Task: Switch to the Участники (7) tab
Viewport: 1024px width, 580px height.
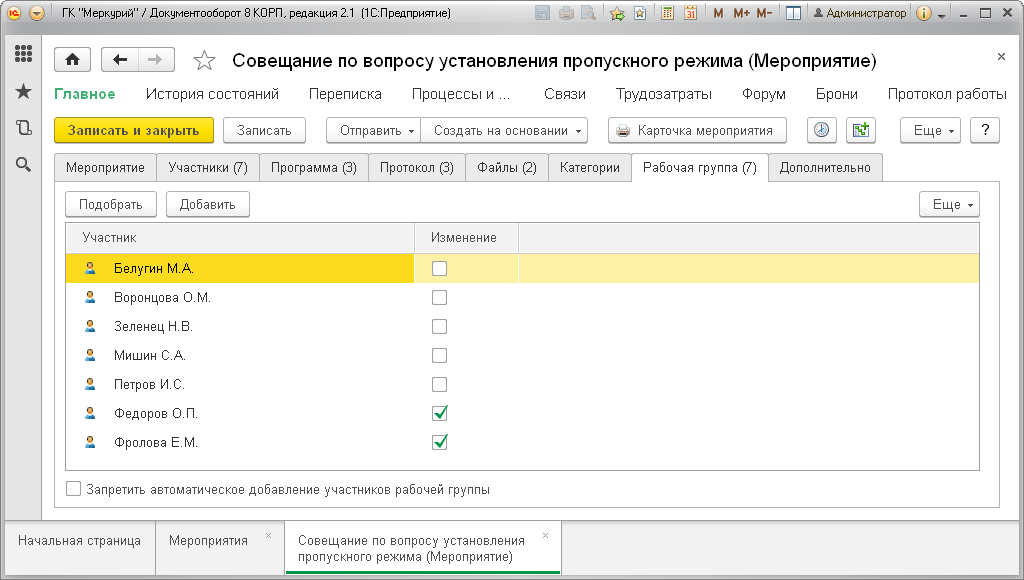Action: click(x=208, y=167)
